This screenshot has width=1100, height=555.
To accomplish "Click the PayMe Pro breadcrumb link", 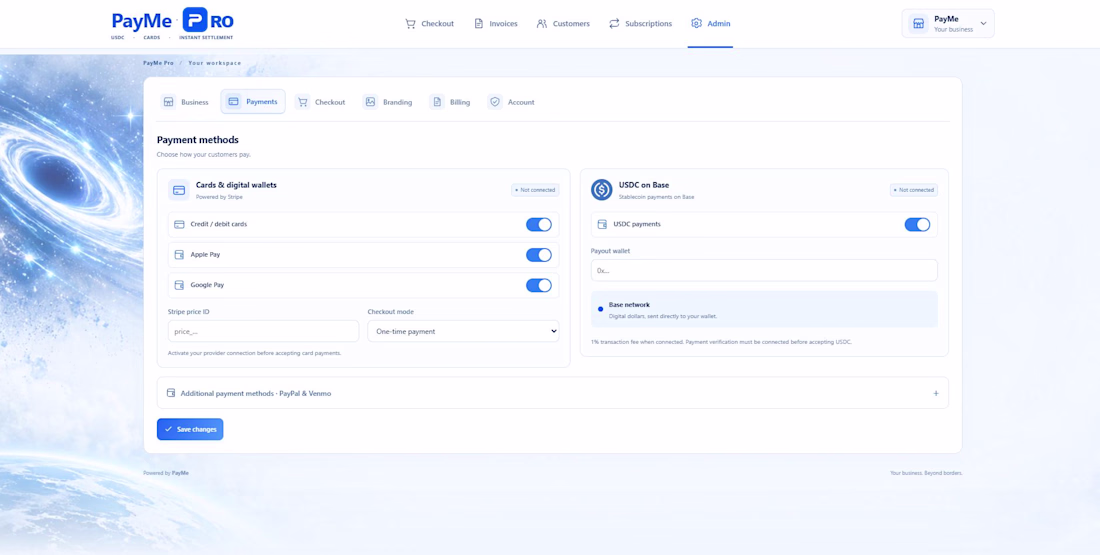I will point(159,63).
